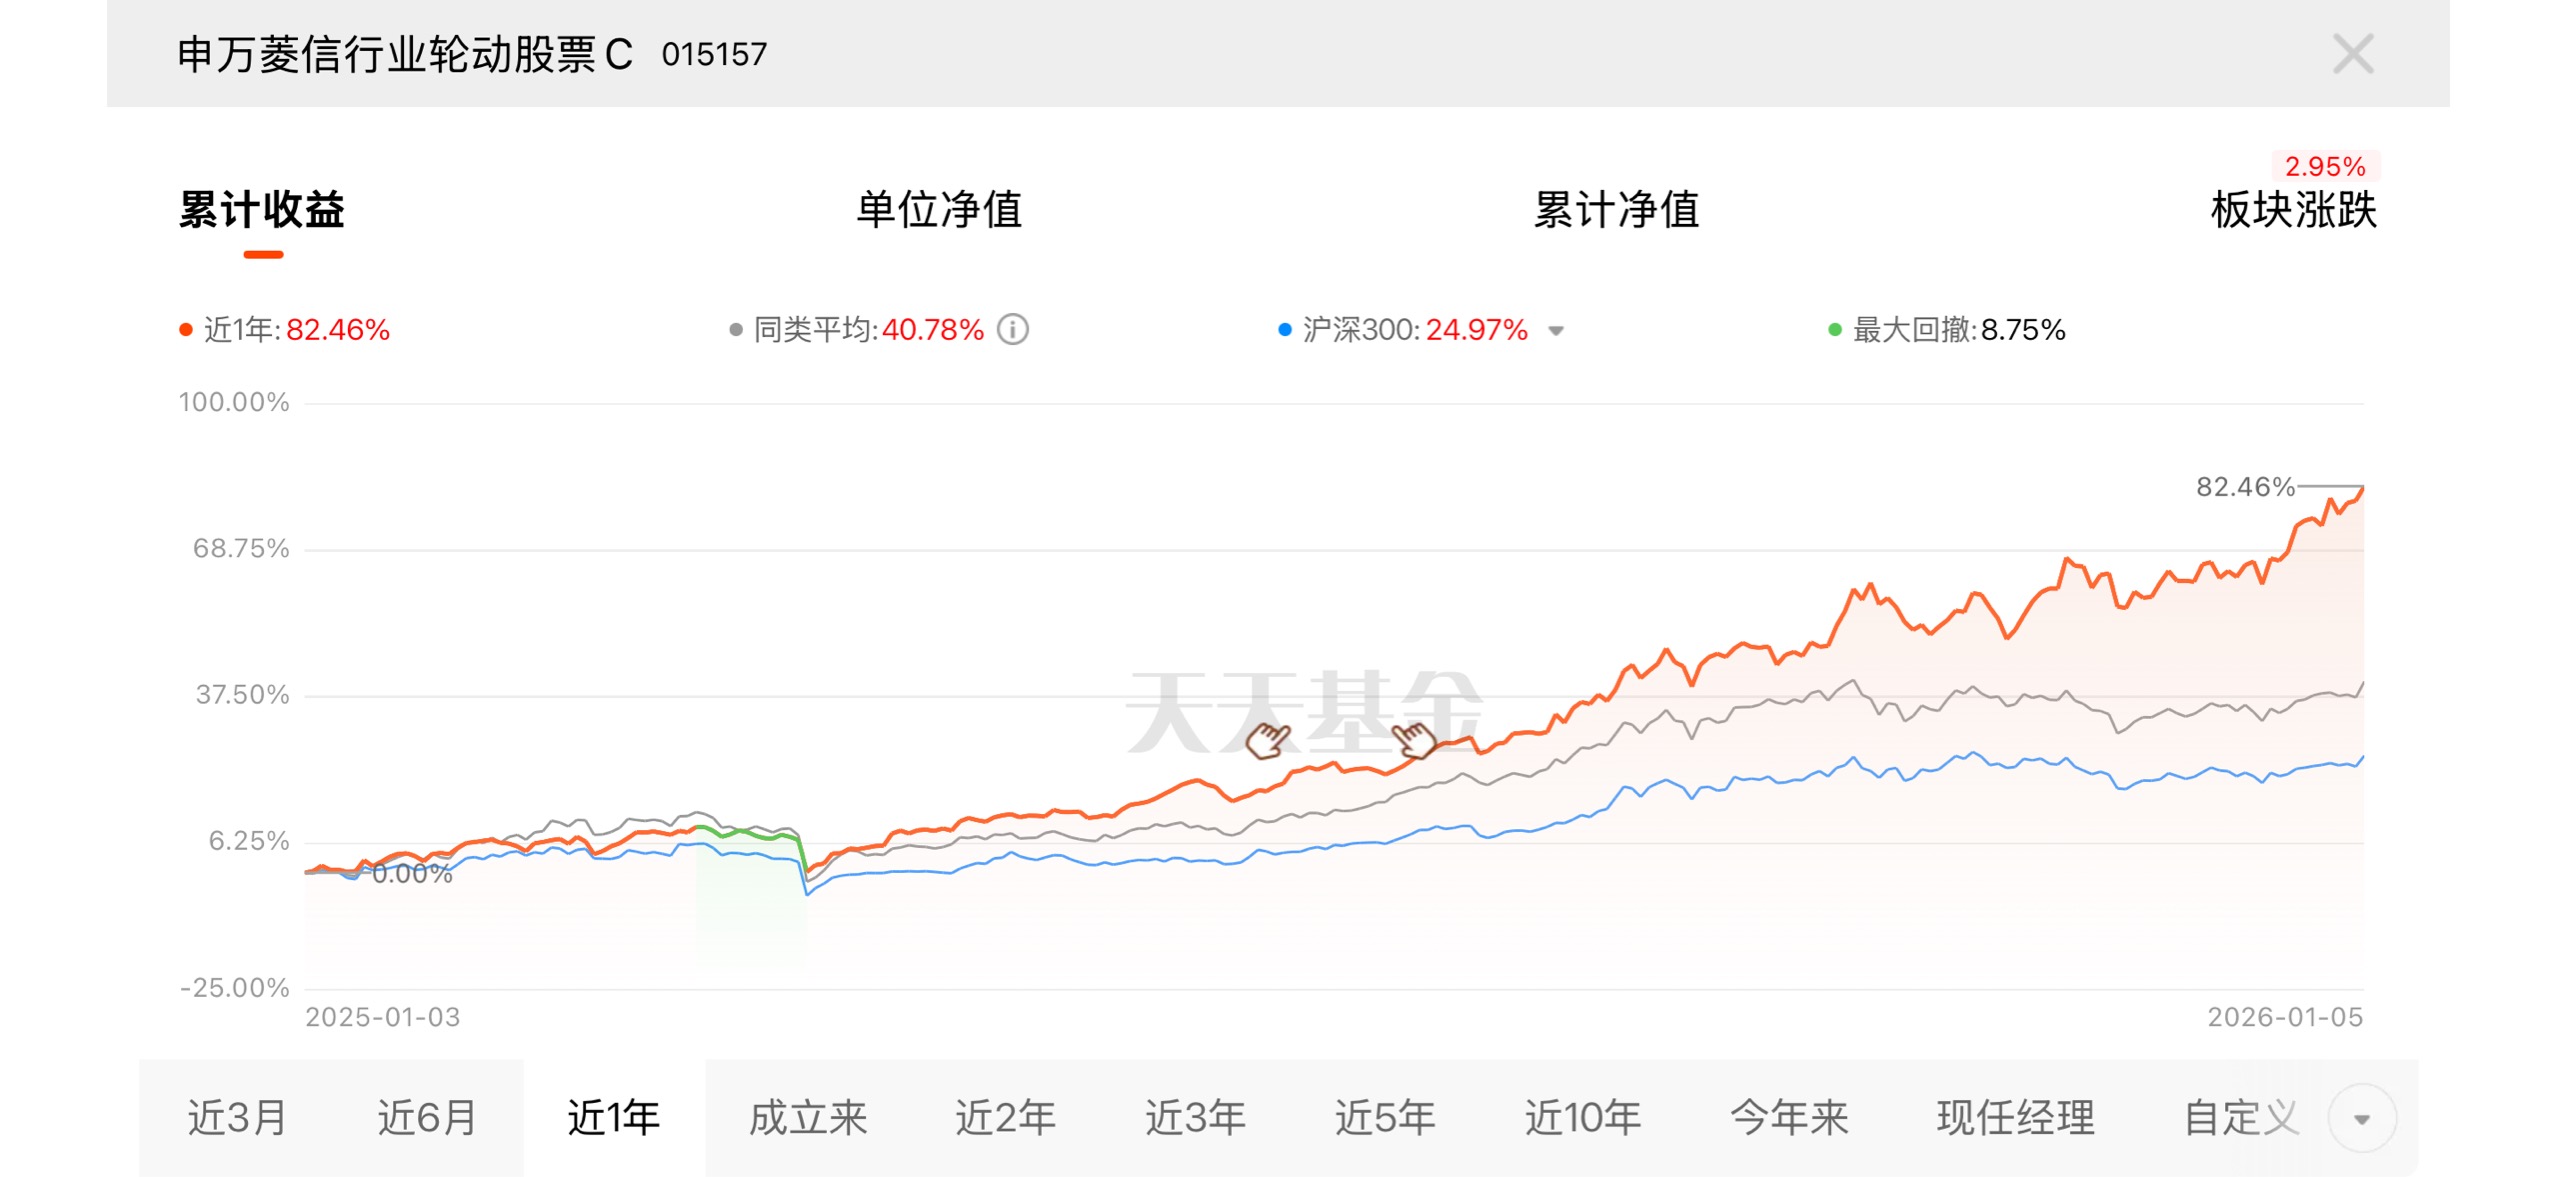Choose the 近3年 time range

[x=1195, y=1118]
